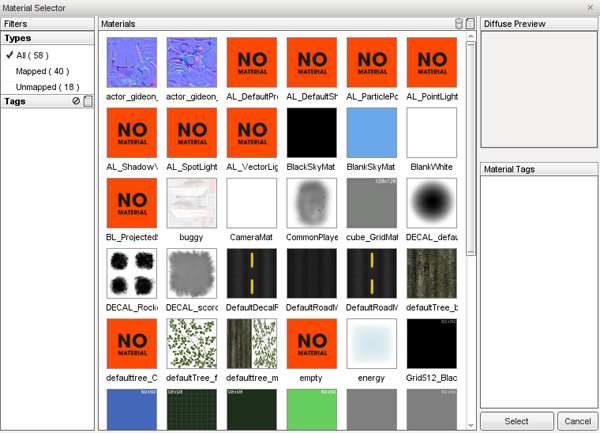
Task: Choose the Unmapped (18) filter
Action: click(47, 87)
